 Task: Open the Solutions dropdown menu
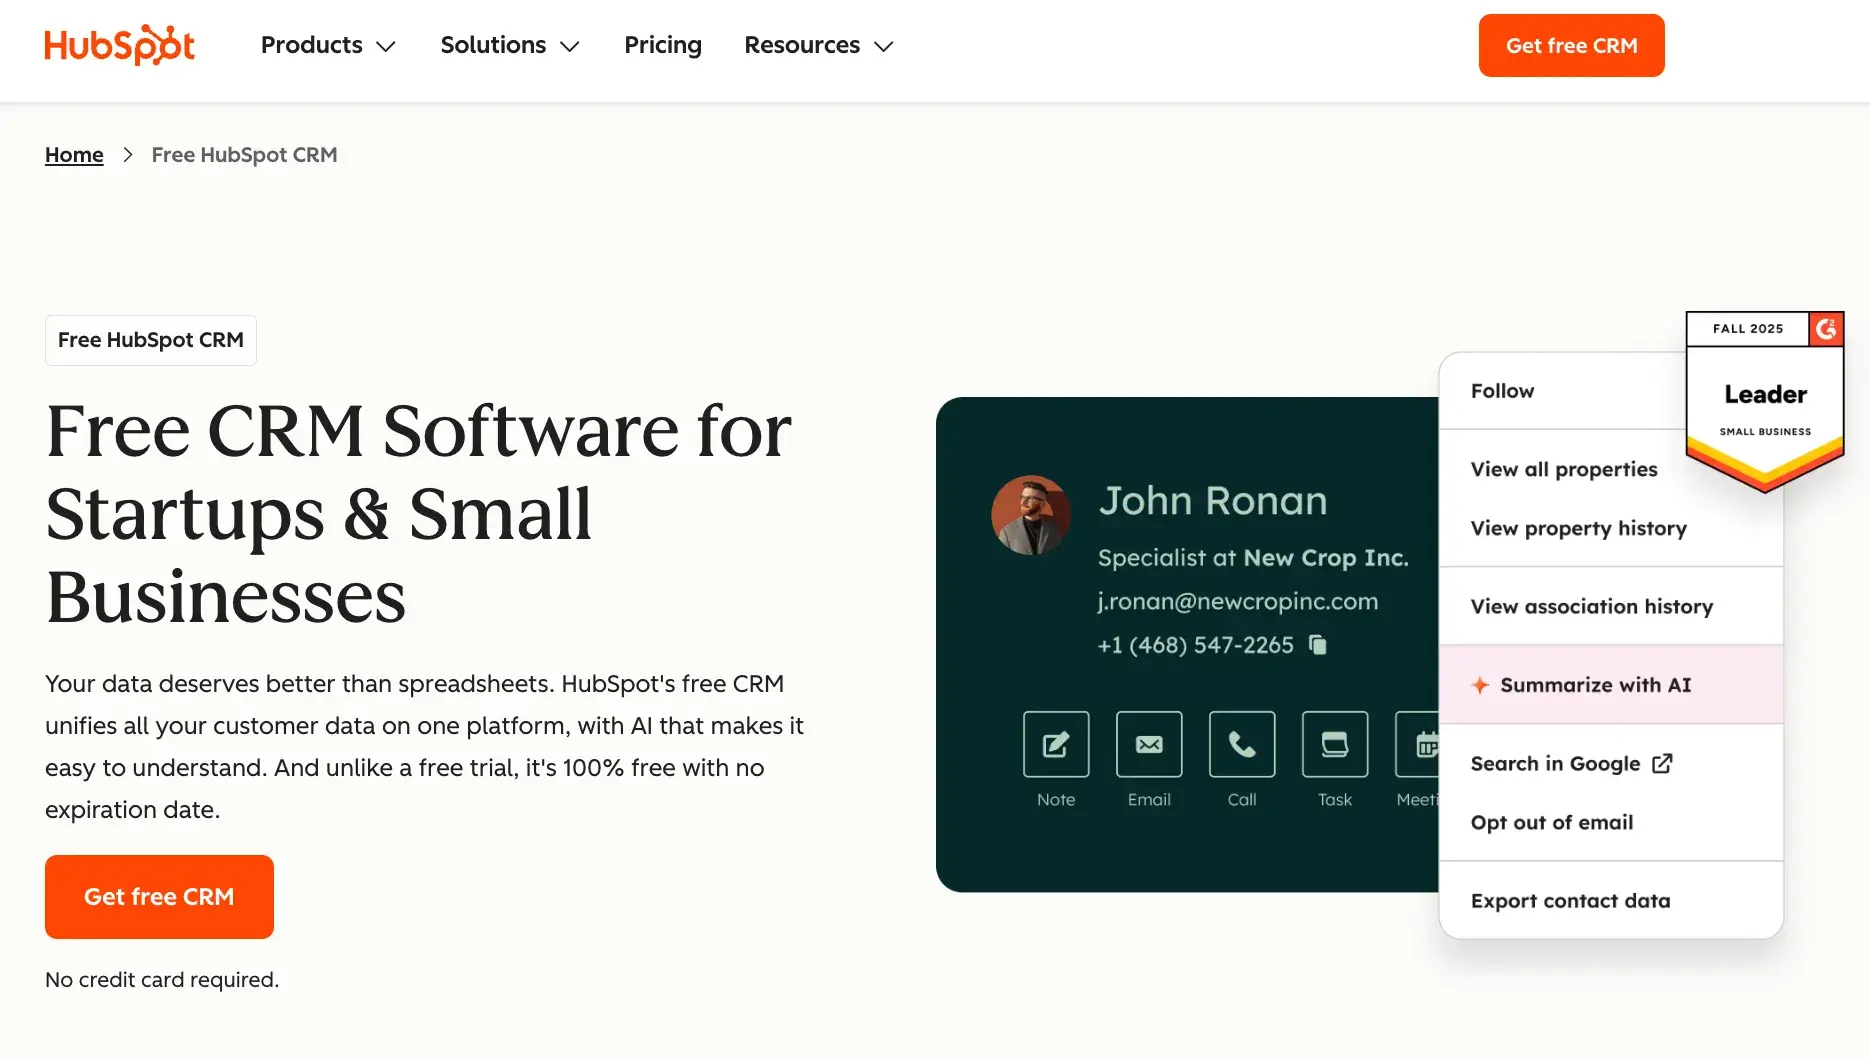pos(510,46)
